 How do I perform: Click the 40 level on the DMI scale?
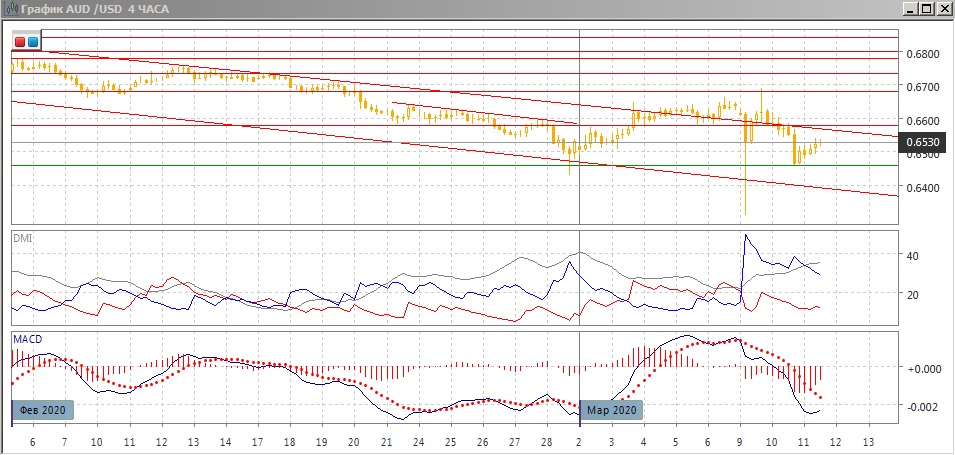912,256
